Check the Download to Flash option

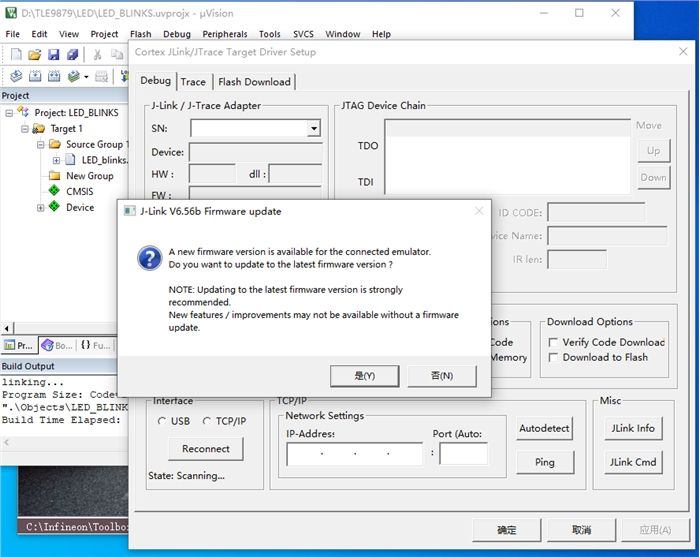coord(553,357)
